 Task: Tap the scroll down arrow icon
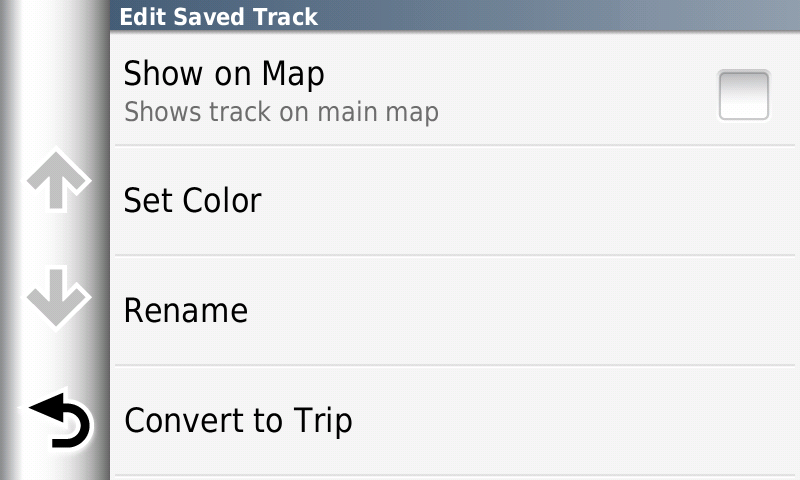(x=58, y=297)
